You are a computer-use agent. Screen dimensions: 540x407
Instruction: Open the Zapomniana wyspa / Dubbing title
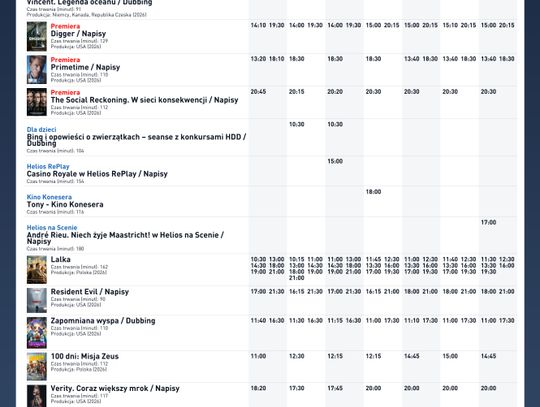coord(103,321)
